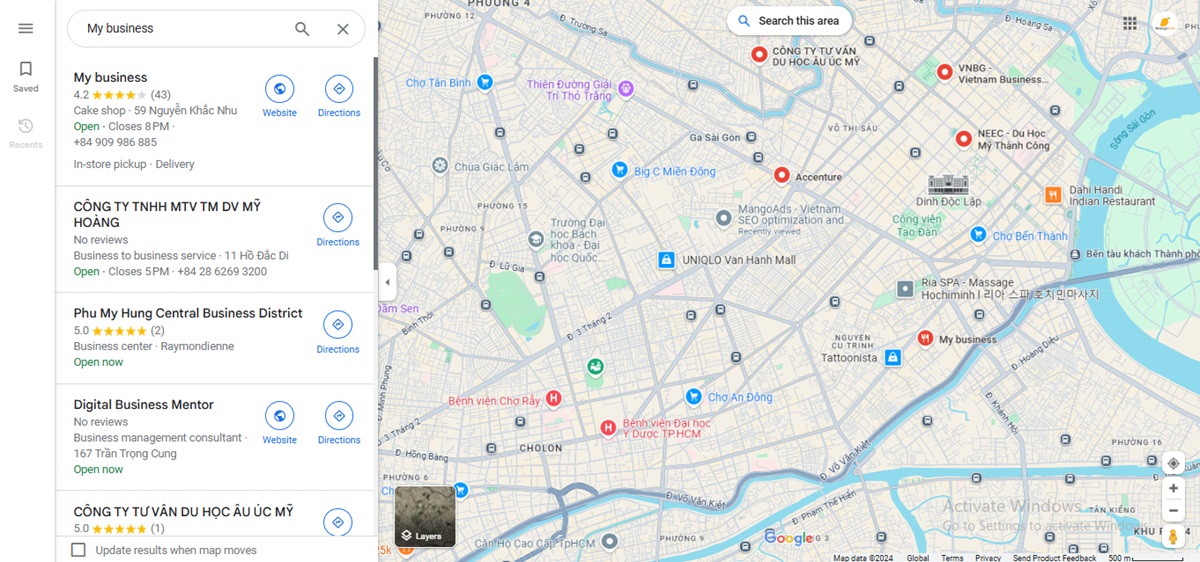The width and height of the screenshot is (1200, 562).
Task: Select the Accenture map pin
Action: (782, 175)
